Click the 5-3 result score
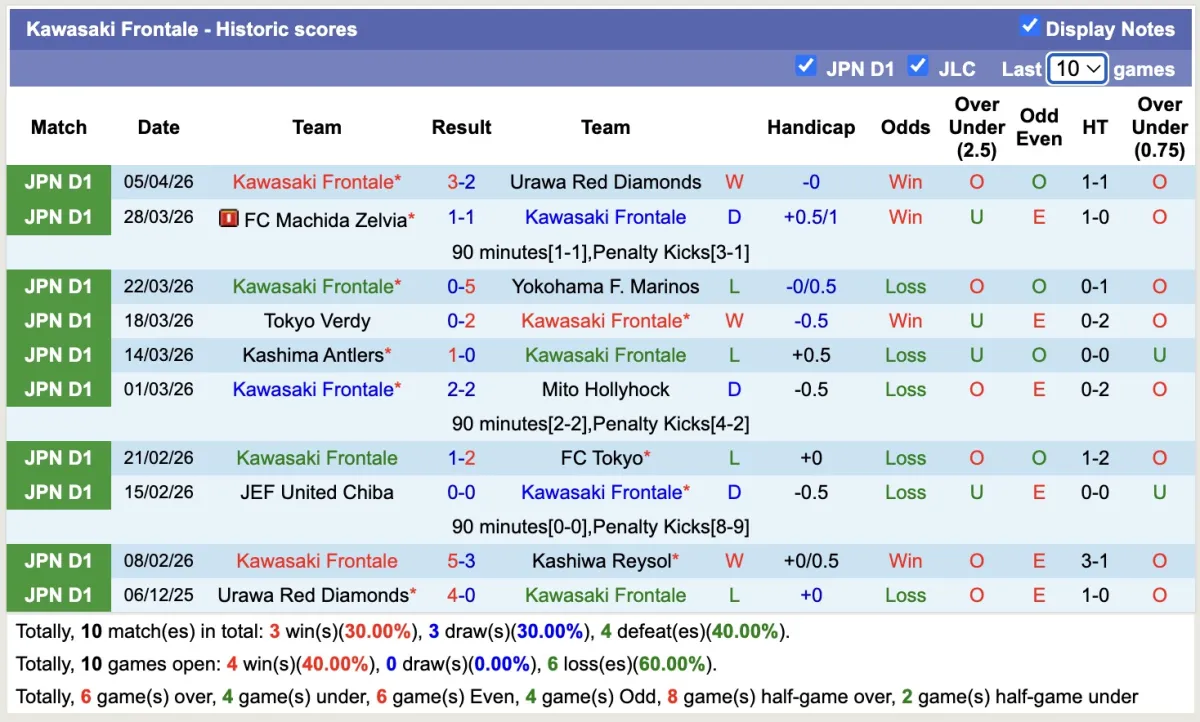This screenshot has width=1200, height=722. point(461,561)
